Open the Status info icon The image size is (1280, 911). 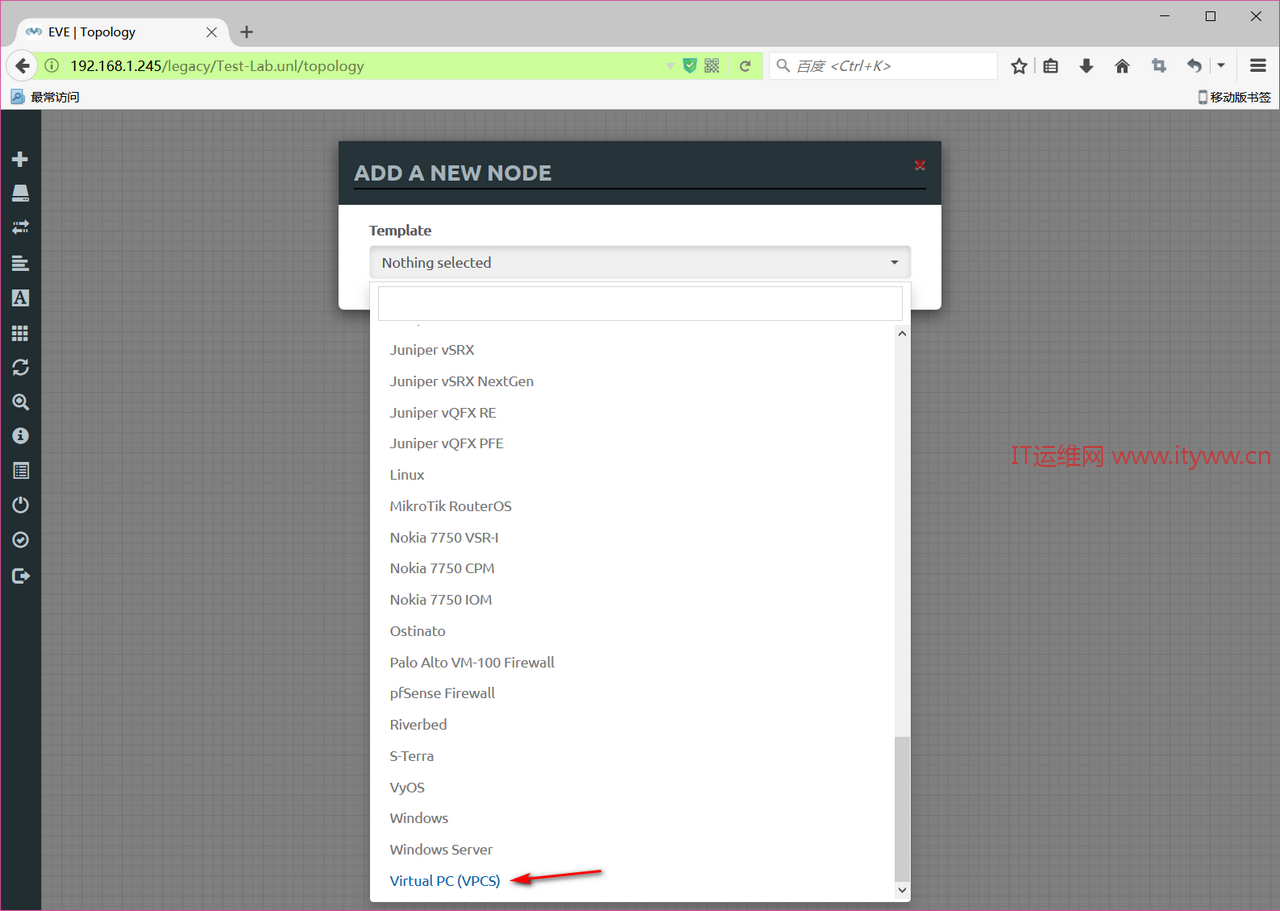click(20, 436)
